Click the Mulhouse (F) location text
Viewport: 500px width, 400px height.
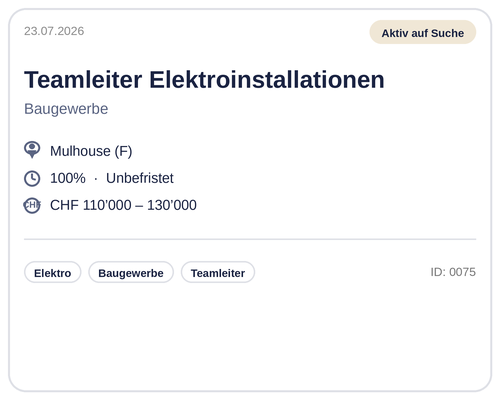point(91,151)
